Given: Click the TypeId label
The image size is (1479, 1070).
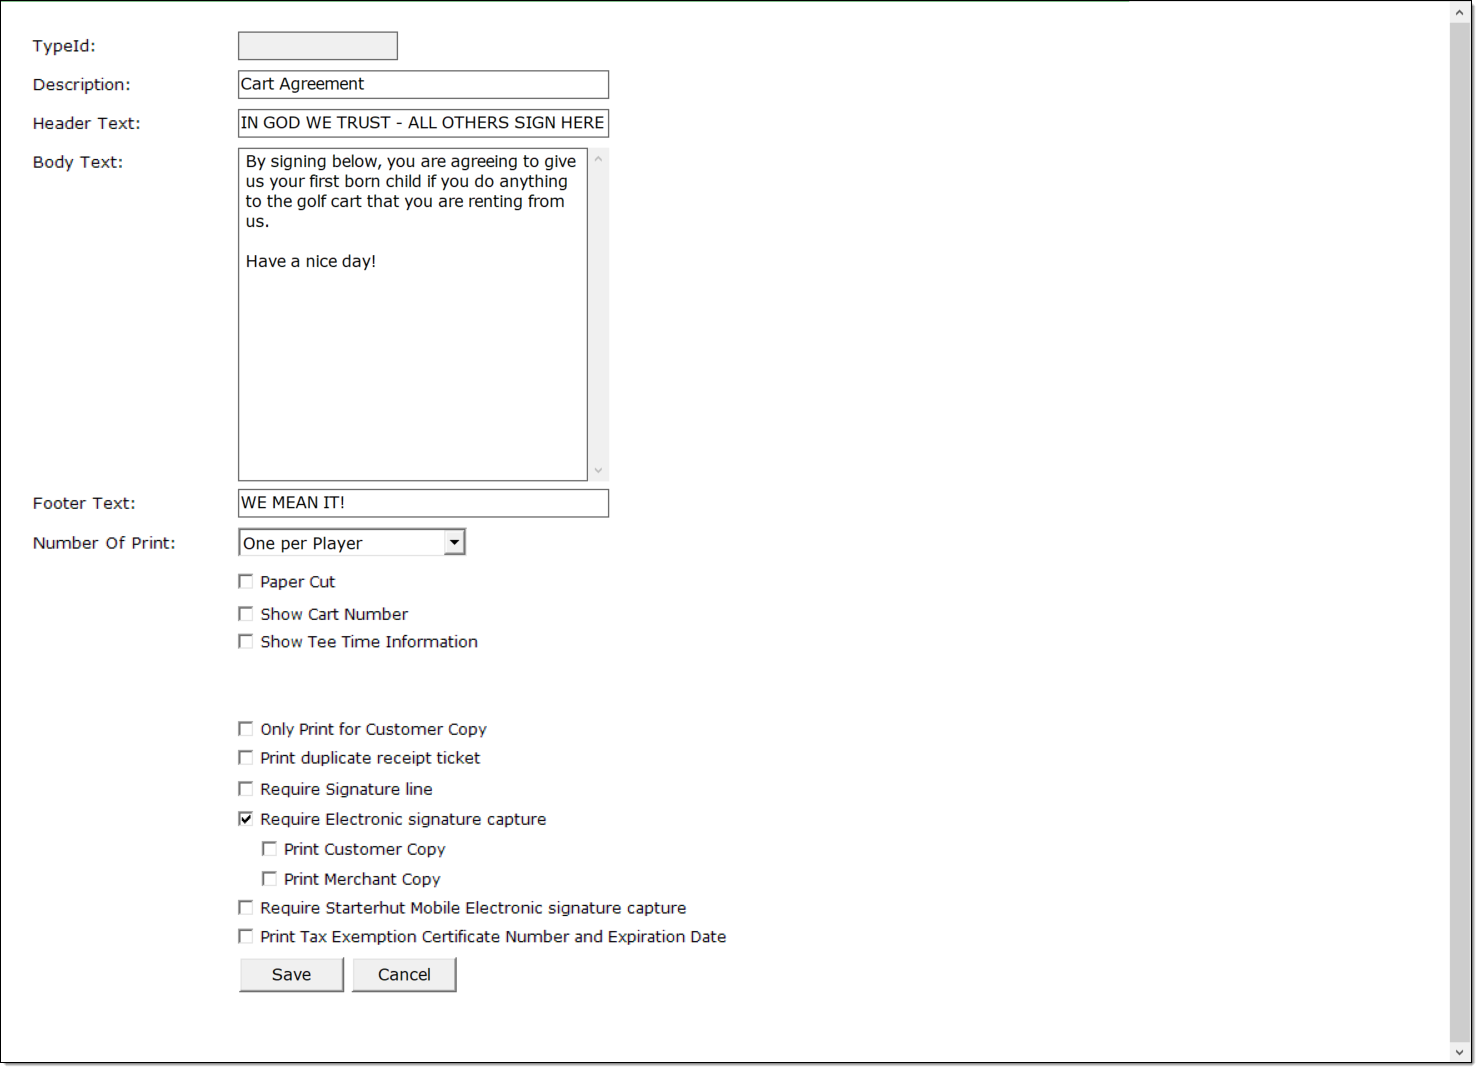Looking at the screenshot, I should pos(64,46).
